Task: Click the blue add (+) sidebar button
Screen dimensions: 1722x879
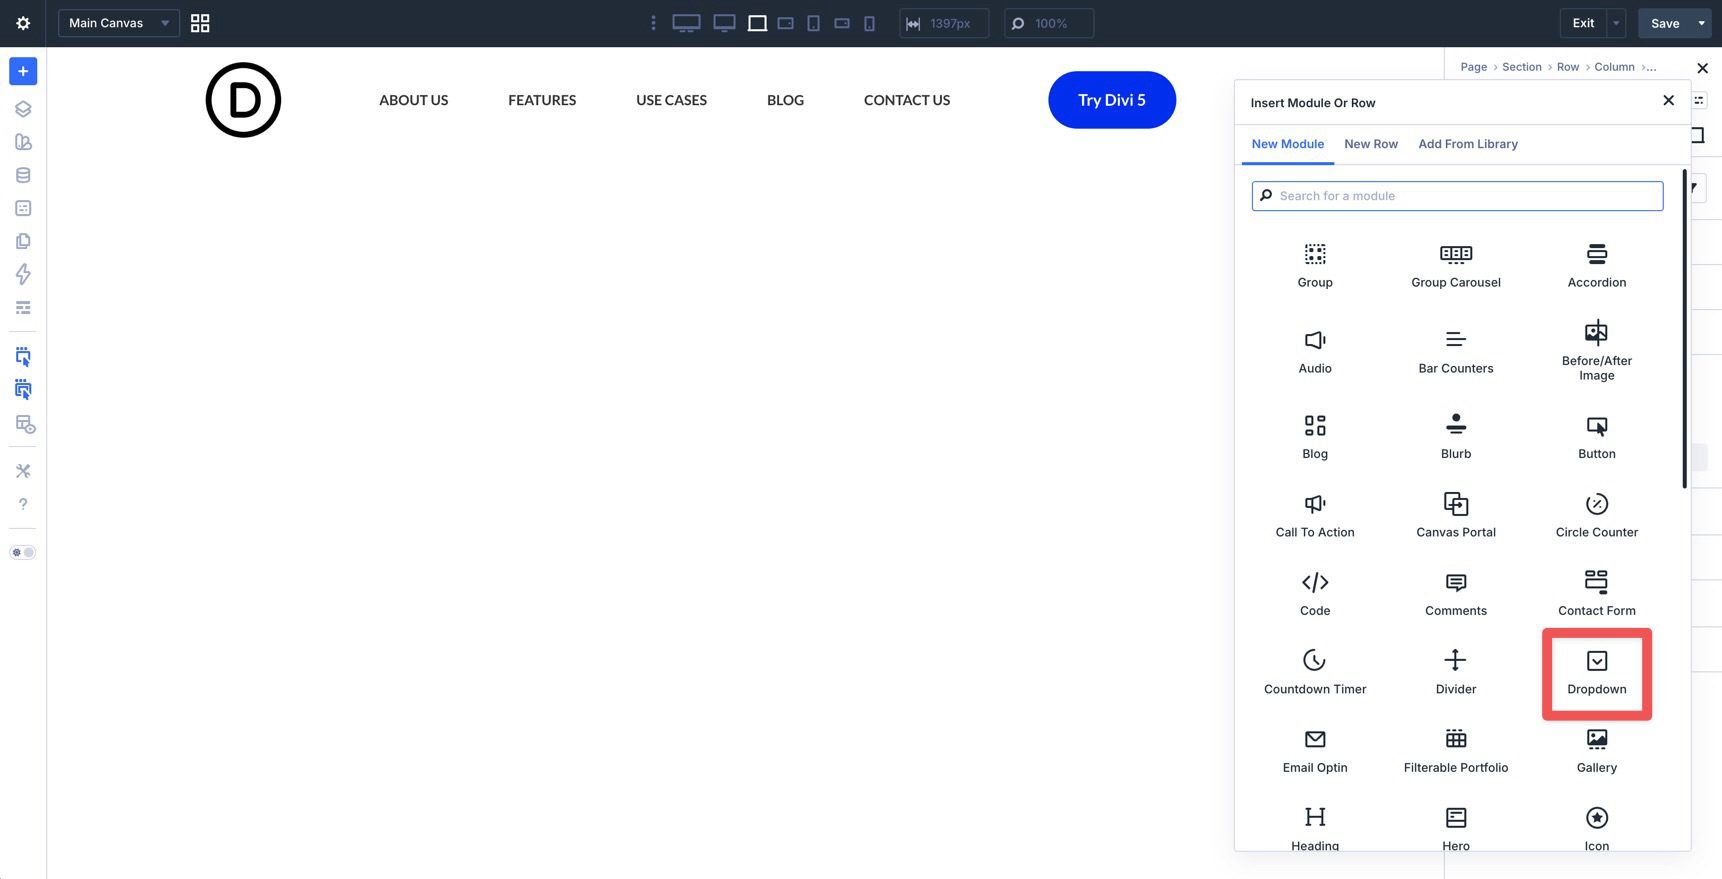Action: point(23,71)
